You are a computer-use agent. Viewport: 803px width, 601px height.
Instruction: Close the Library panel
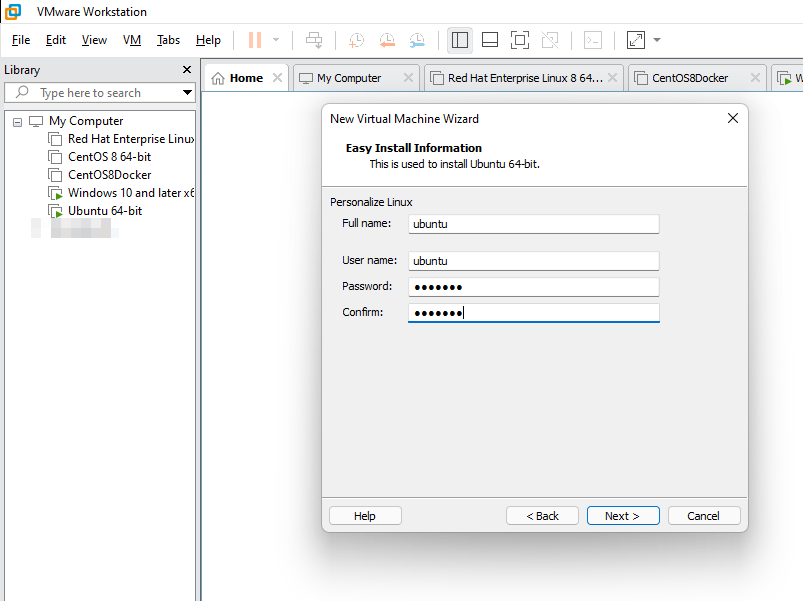pyautogui.click(x=187, y=70)
